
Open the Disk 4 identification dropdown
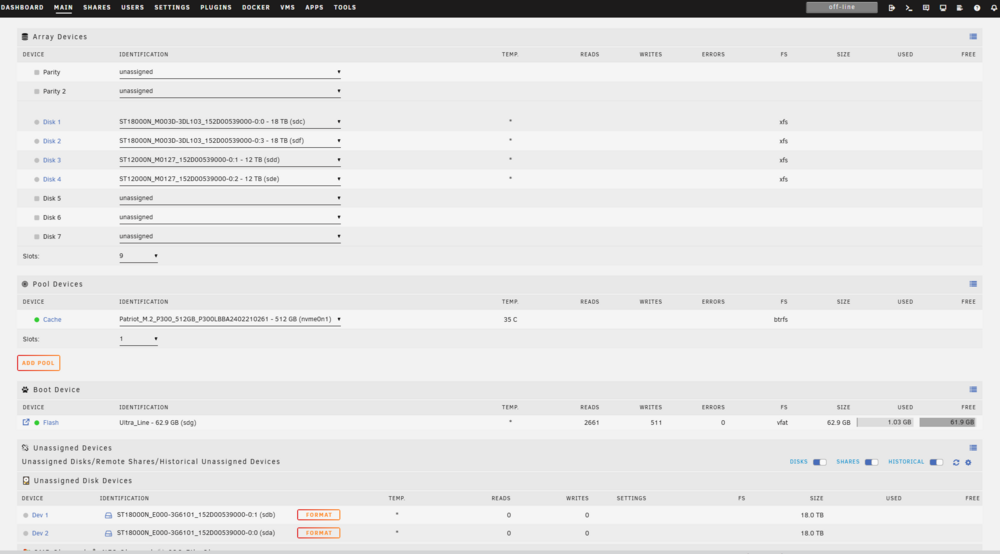(x=230, y=179)
